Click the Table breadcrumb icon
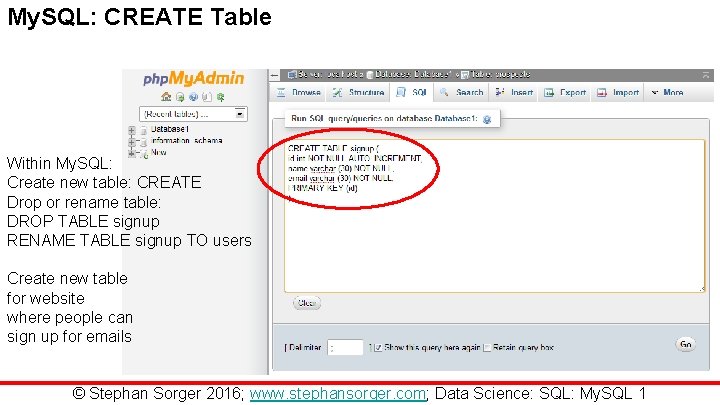Screen dimensions: 720x405 click(x=465, y=74)
